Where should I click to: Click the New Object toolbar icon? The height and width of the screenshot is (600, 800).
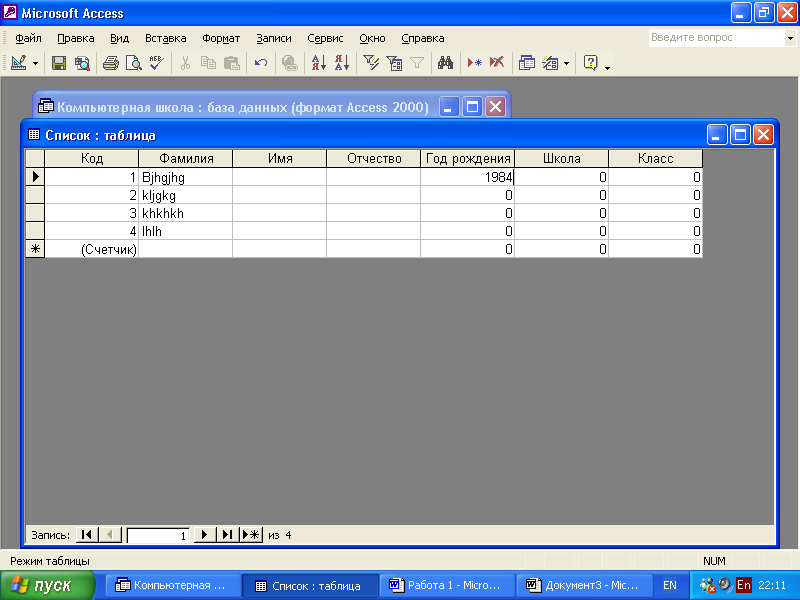click(x=550, y=63)
